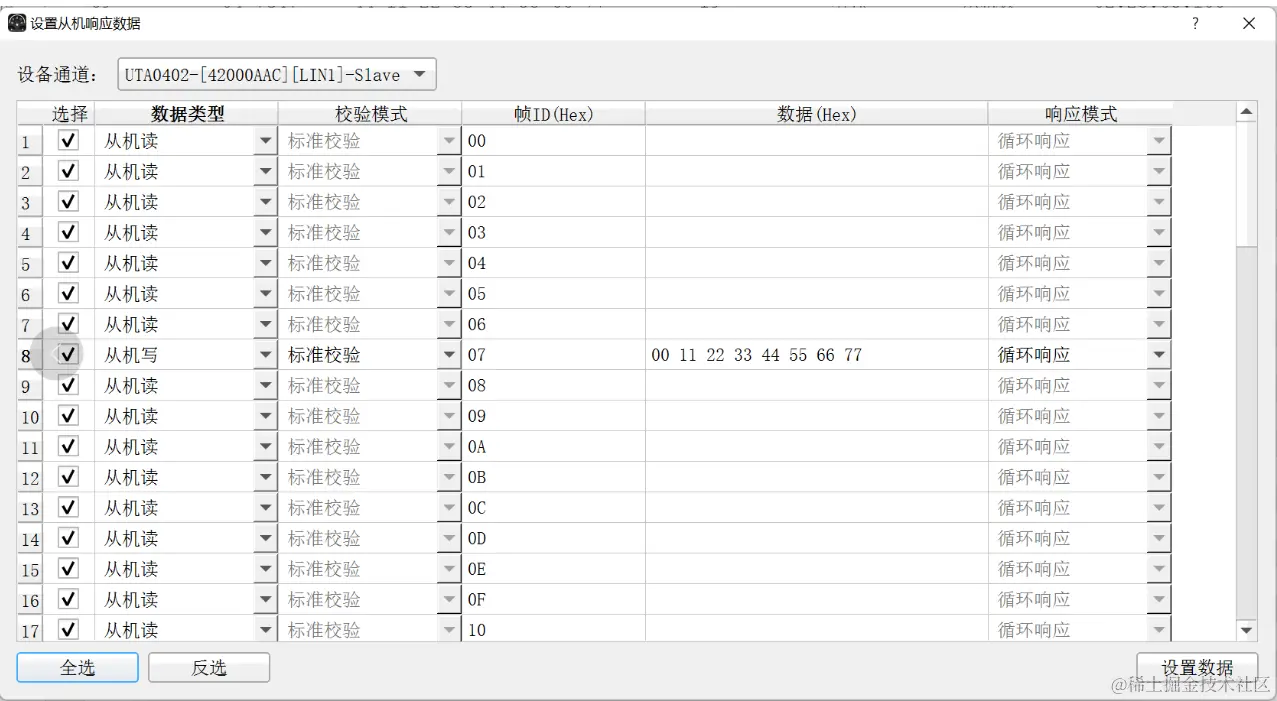The height and width of the screenshot is (701, 1277).
Task: Toggle the checkbox for frame ID 0B
Action: pos(69,477)
